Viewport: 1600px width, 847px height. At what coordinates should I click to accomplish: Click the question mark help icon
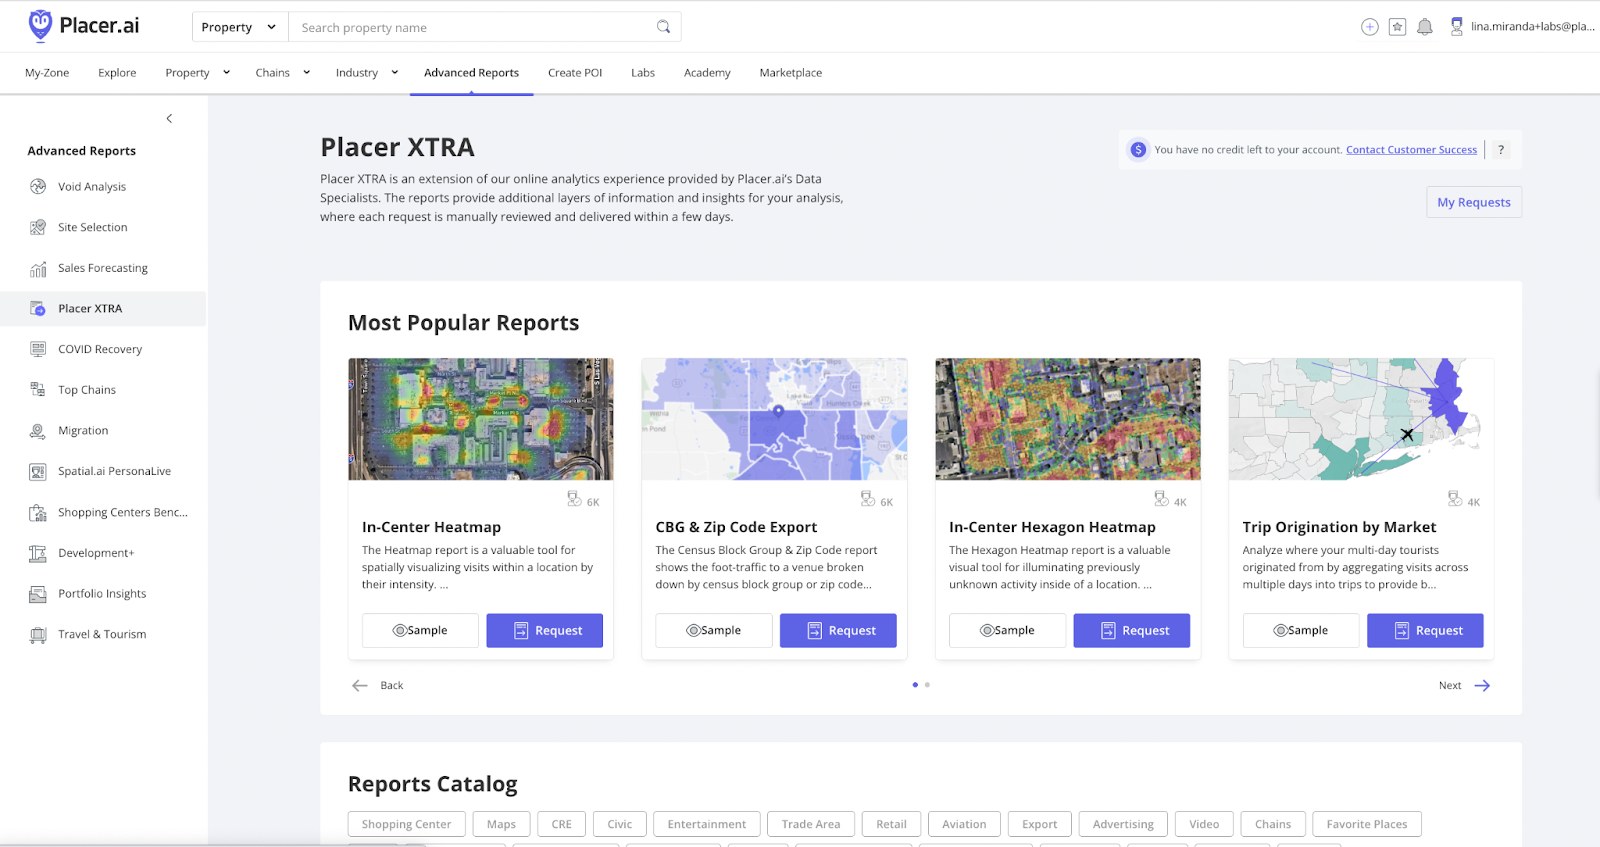point(1501,150)
